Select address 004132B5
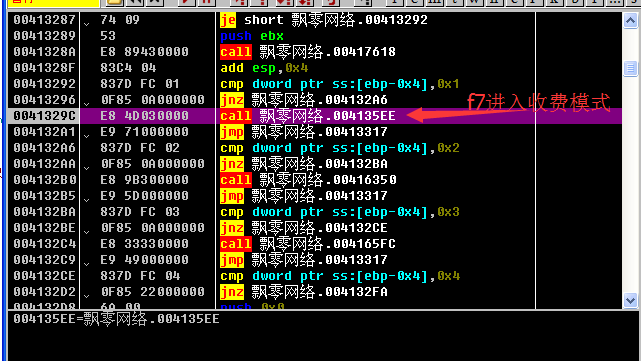 [x=44, y=195]
